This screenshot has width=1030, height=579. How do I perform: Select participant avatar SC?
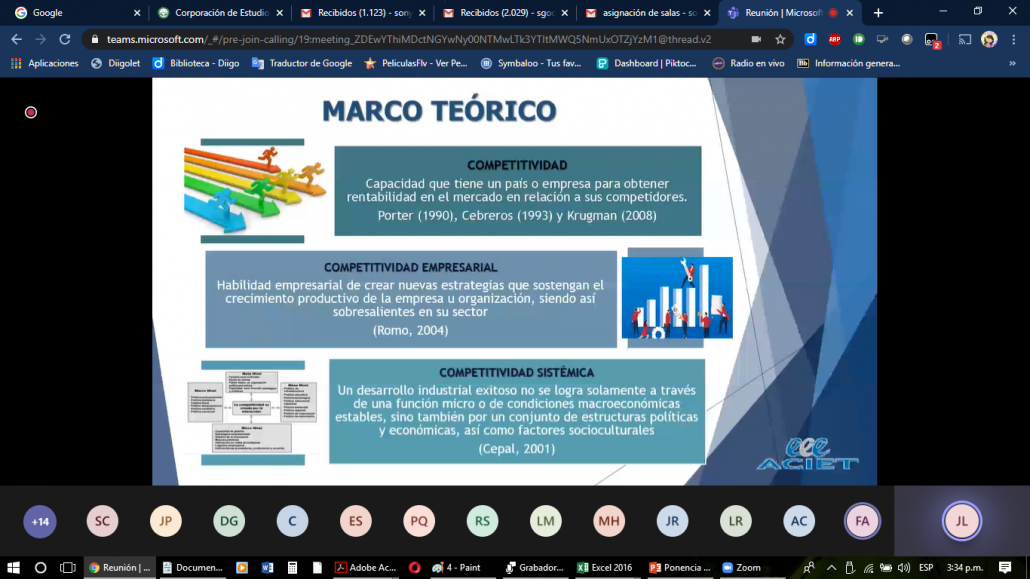point(102,521)
